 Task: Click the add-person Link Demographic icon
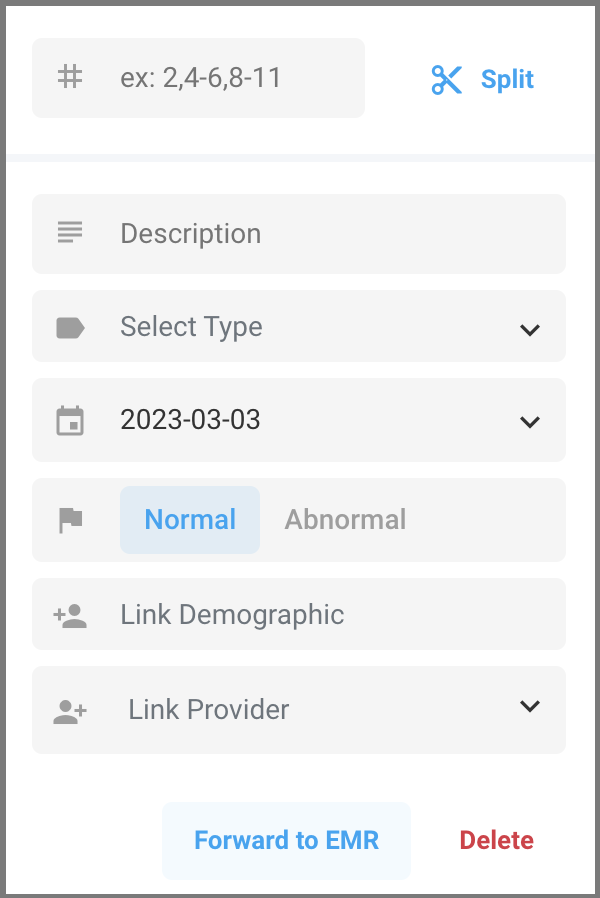coord(70,615)
